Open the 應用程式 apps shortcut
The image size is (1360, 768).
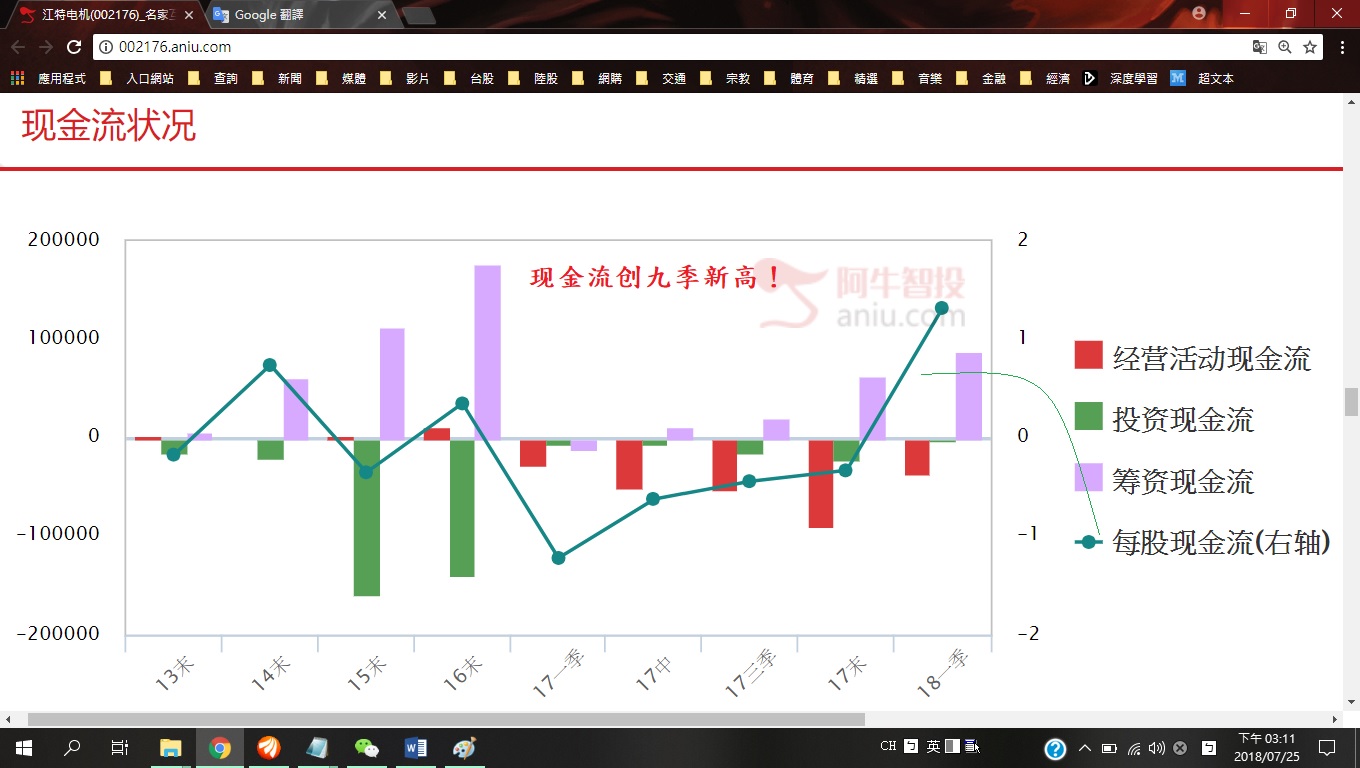point(48,78)
